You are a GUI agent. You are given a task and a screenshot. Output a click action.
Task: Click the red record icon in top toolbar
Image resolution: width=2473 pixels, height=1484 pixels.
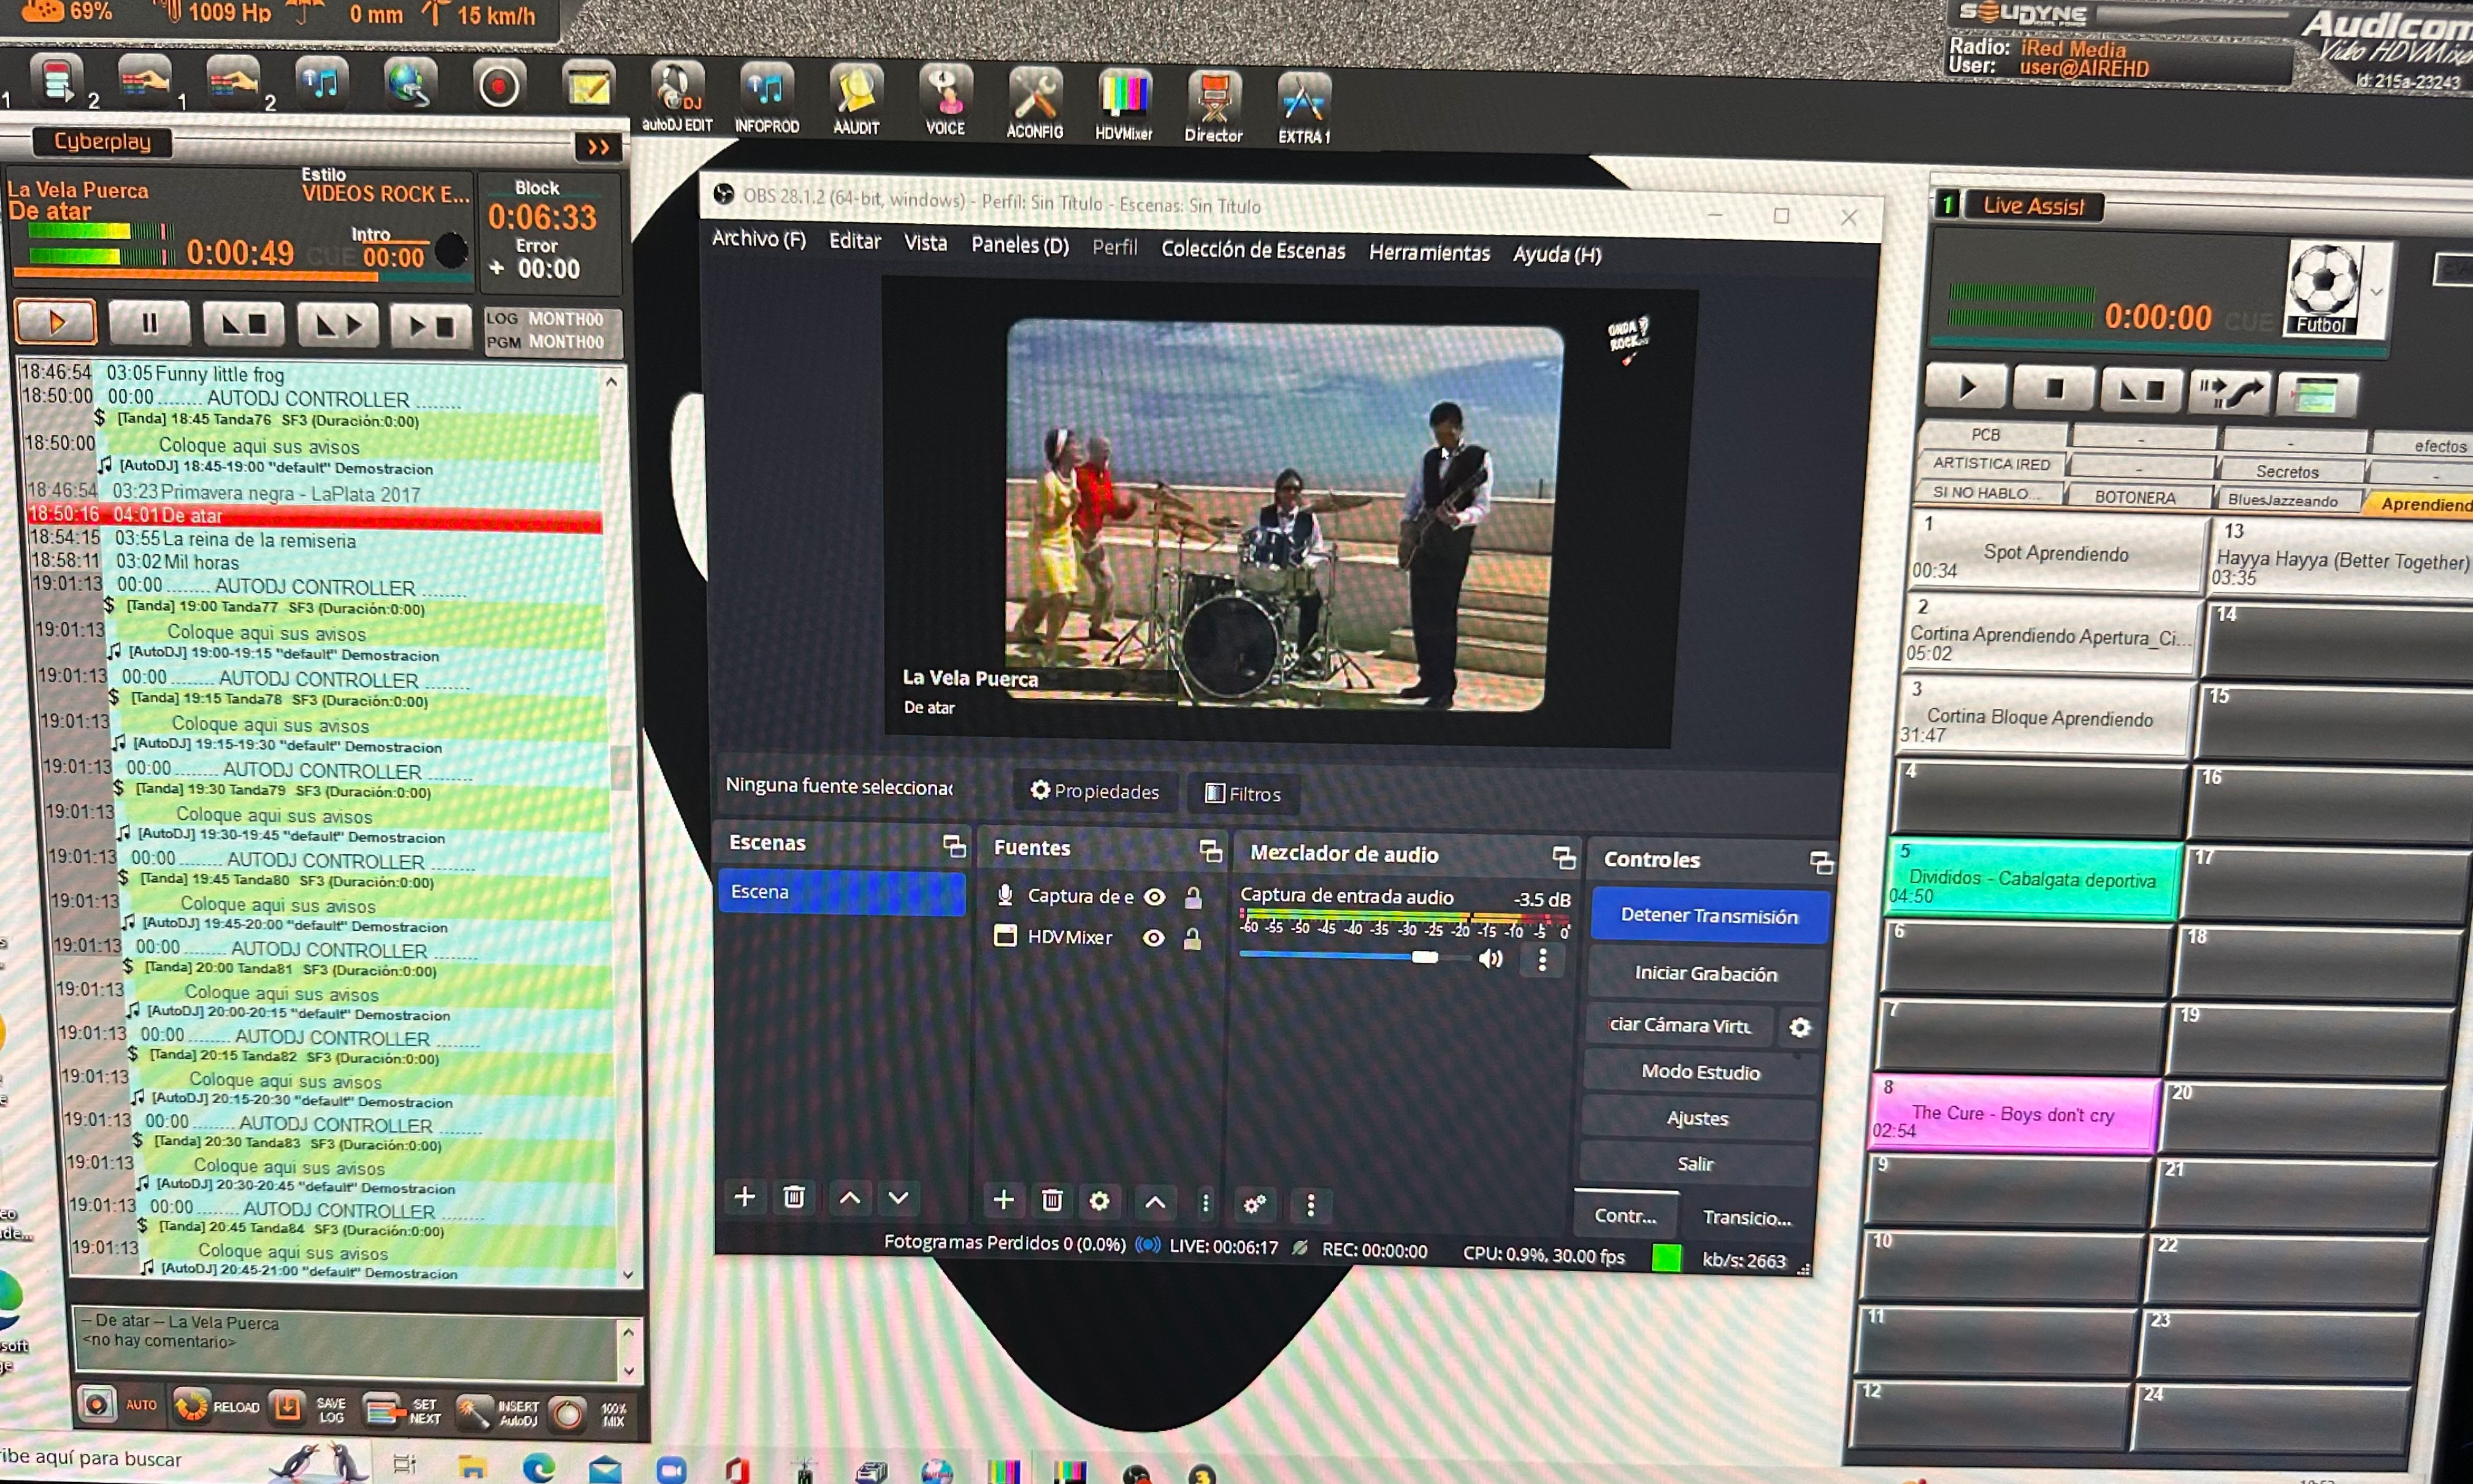tap(498, 87)
